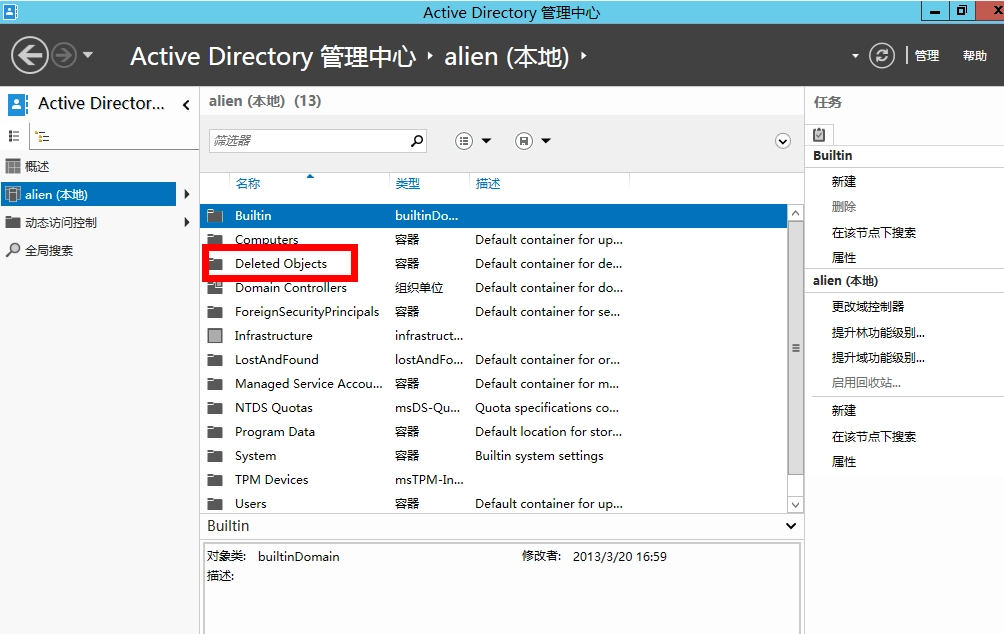Image resolution: width=1004 pixels, height=634 pixels.
Task: Open the 管理 menu
Action: (927, 56)
